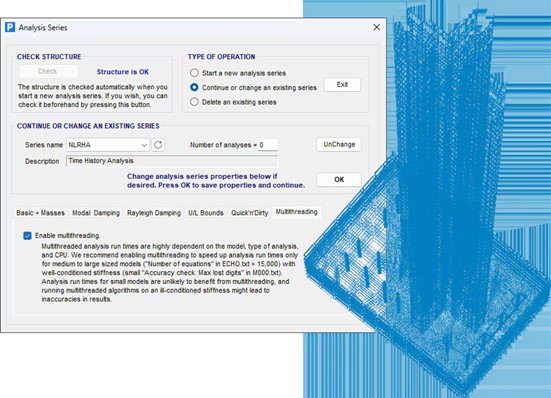Toggle the Enable multithreading checkbox
The image size is (551, 398).
(27, 235)
